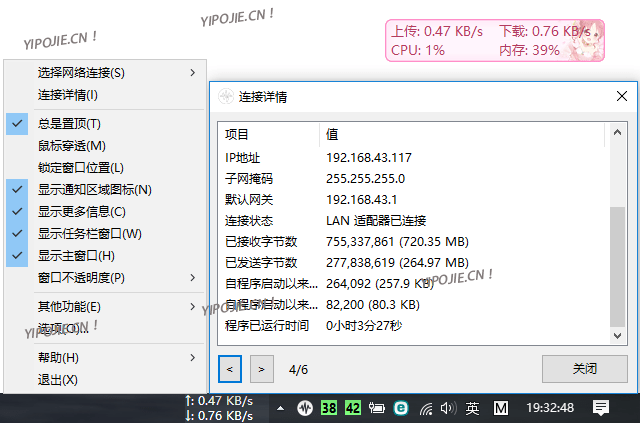The image size is (640, 423).
Task: Click the M input method tray icon
Action: pos(501,408)
